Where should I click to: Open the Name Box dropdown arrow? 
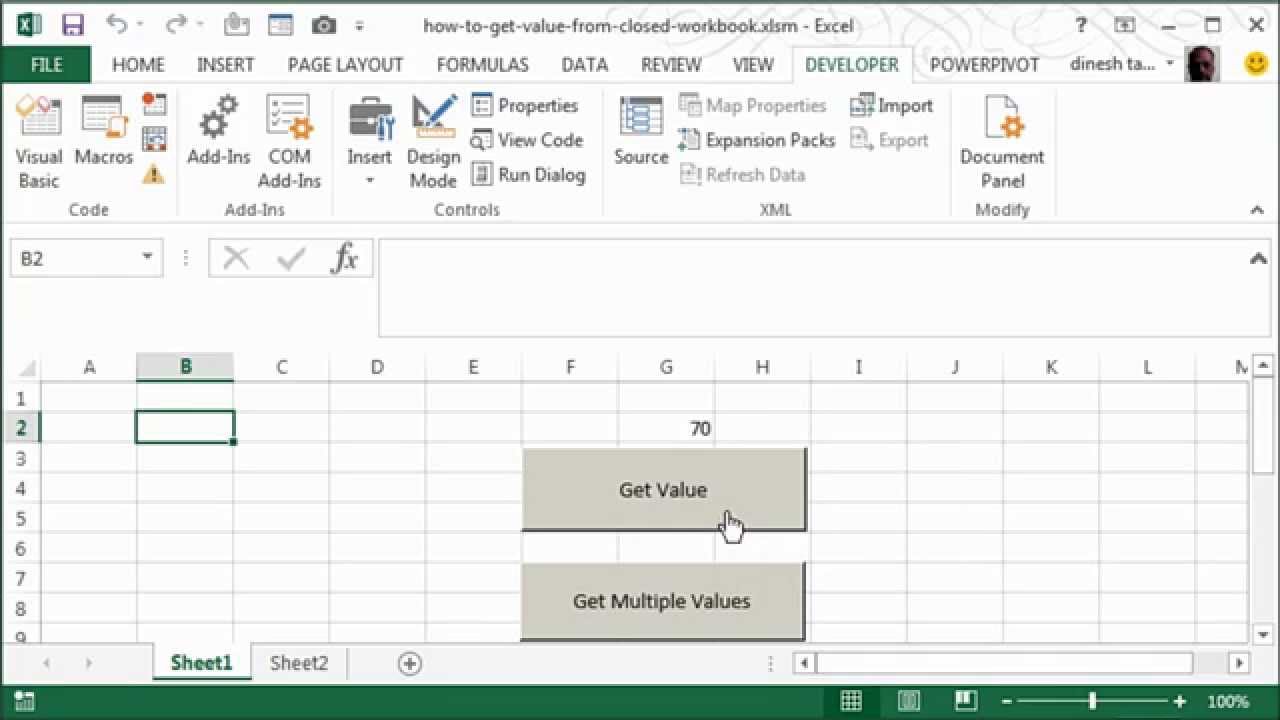coord(147,258)
